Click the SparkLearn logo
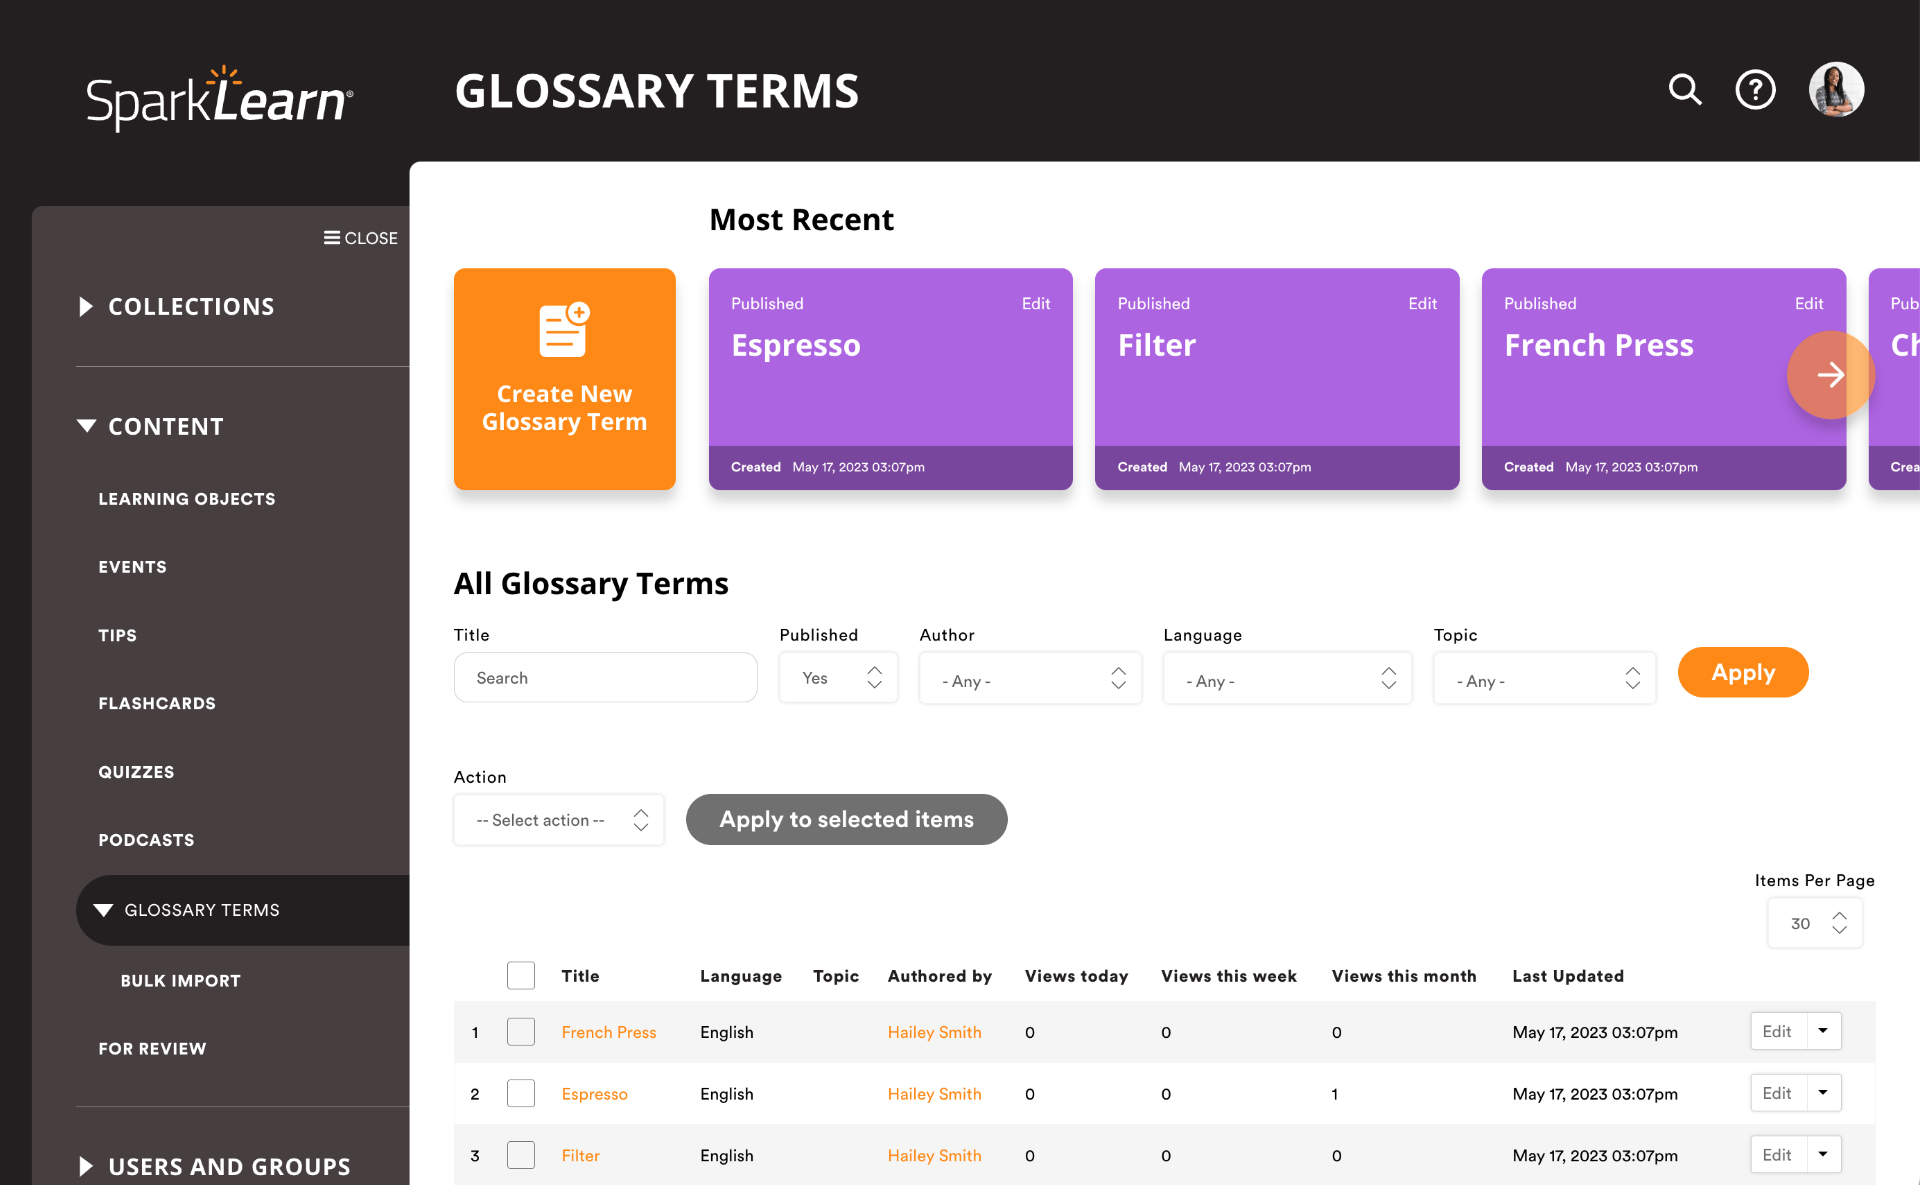 point(219,98)
